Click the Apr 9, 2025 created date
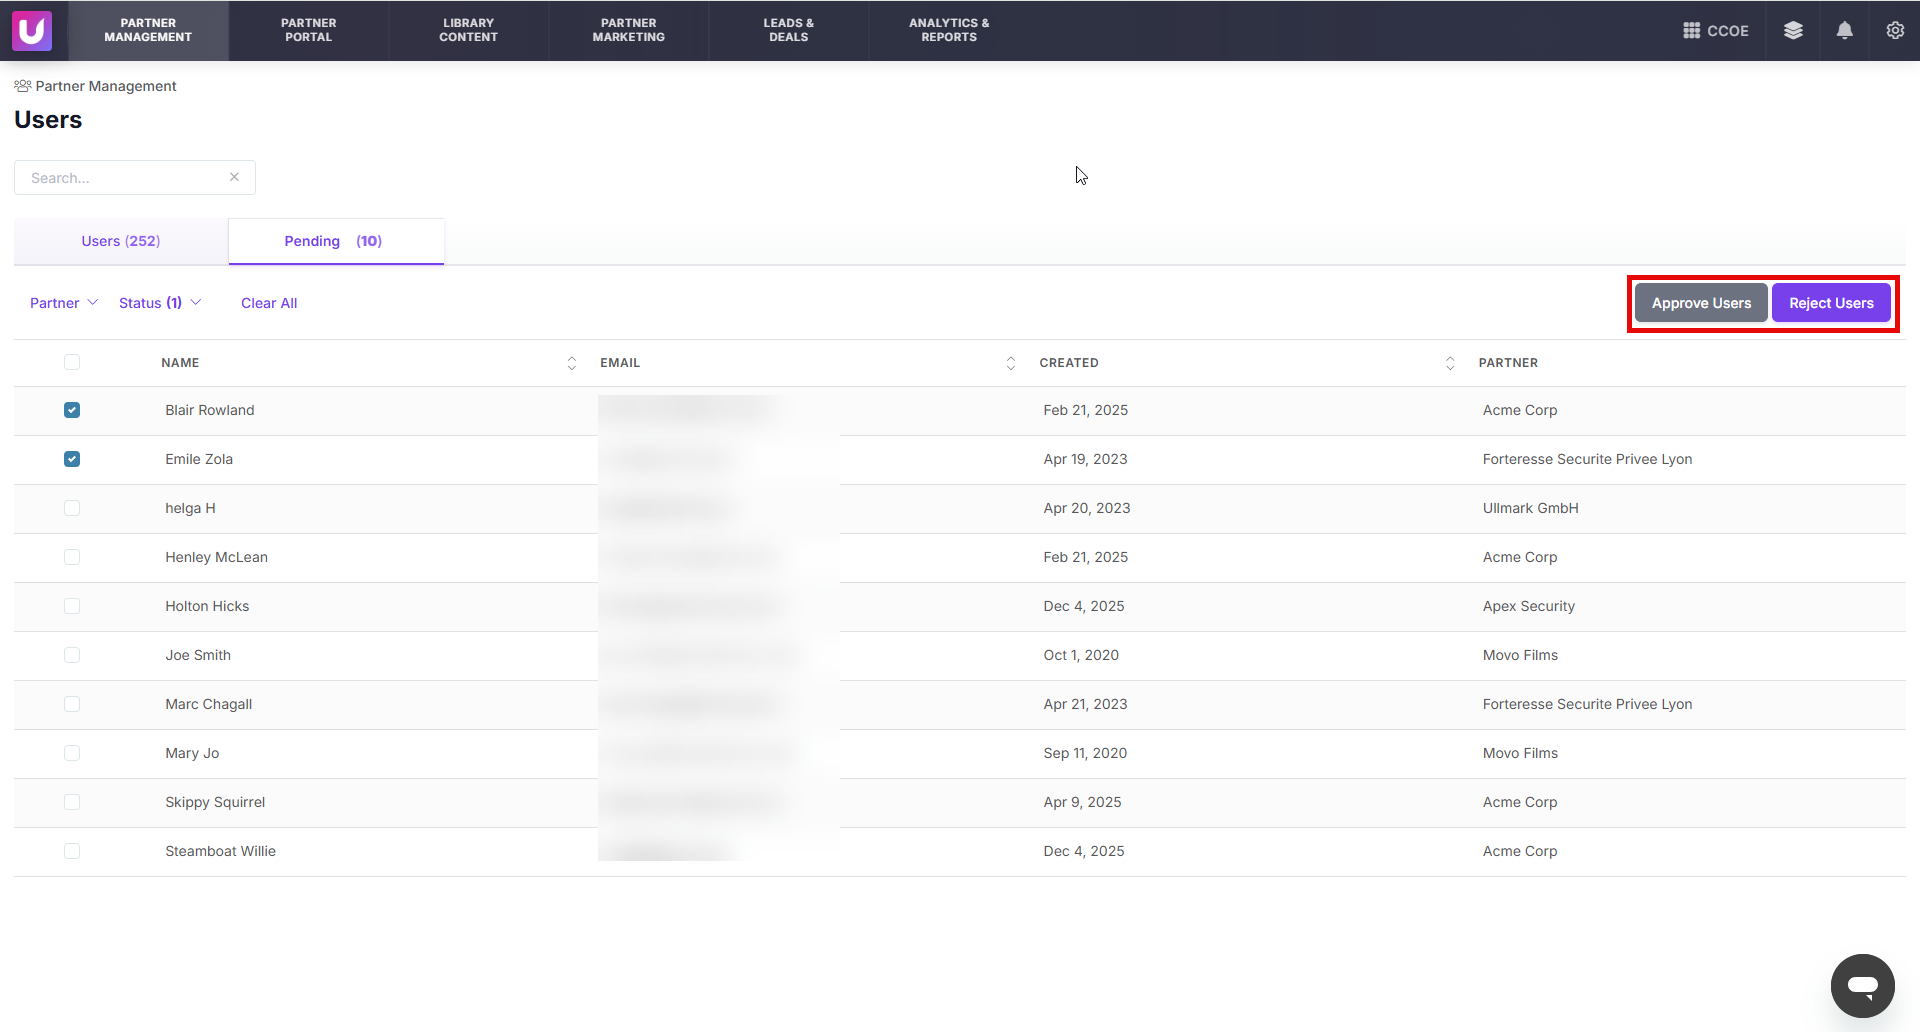This screenshot has height=1032, width=1920. 1082,802
